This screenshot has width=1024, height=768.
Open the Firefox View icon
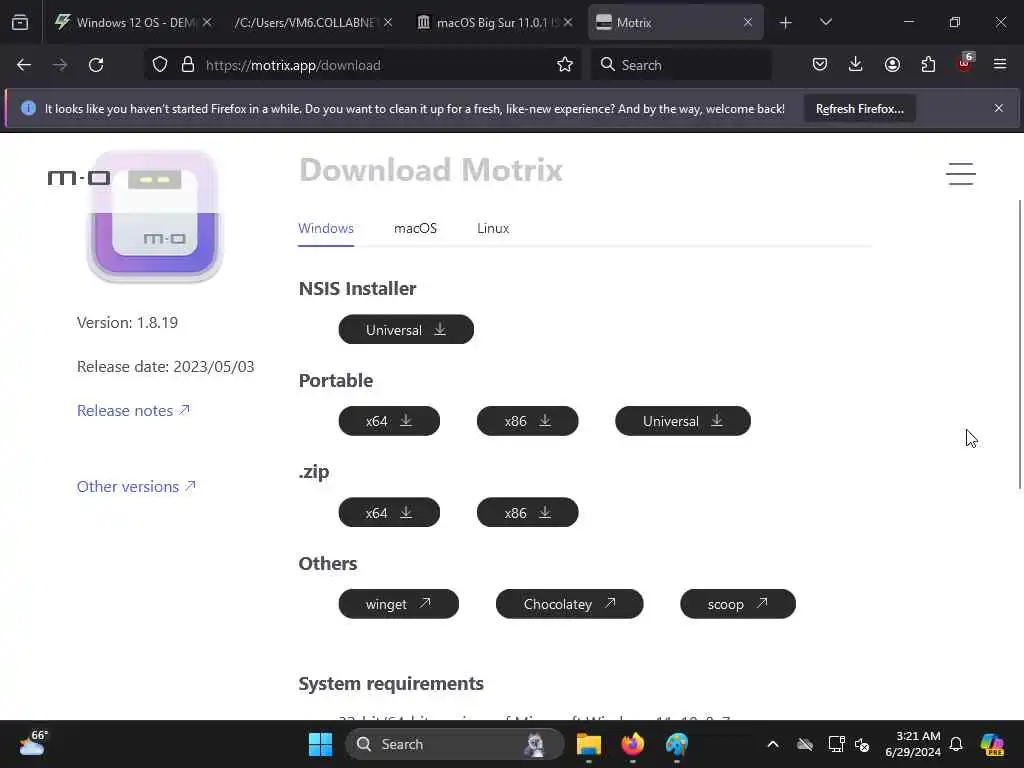(x=20, y=23)
